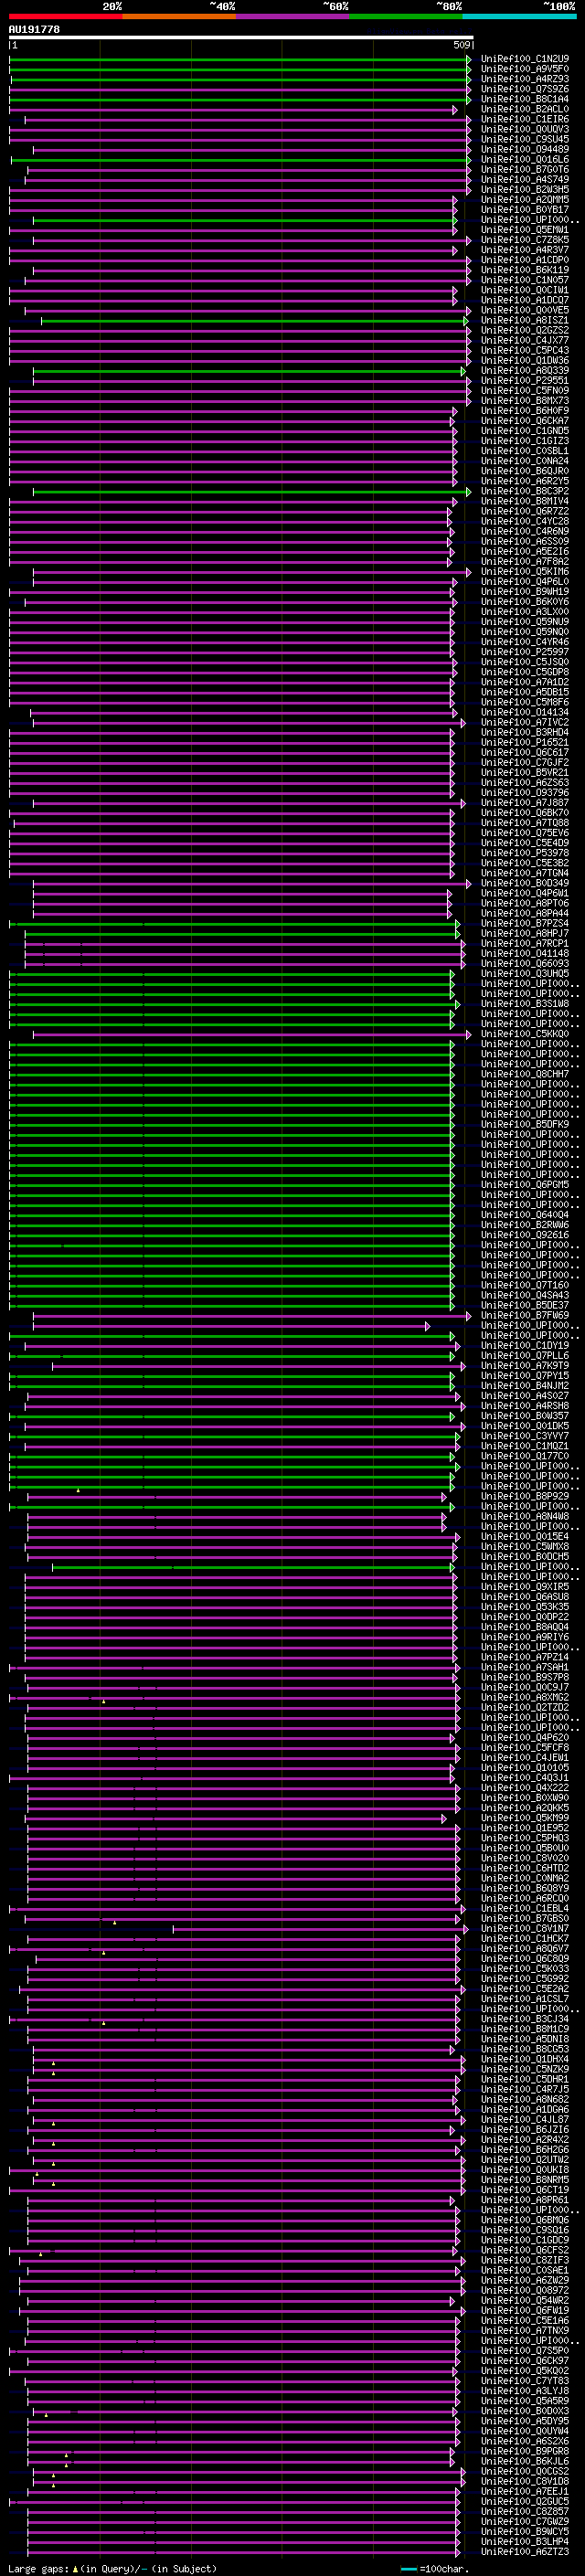Select the UniRef100_A2QMM5 label

[525, 200]
